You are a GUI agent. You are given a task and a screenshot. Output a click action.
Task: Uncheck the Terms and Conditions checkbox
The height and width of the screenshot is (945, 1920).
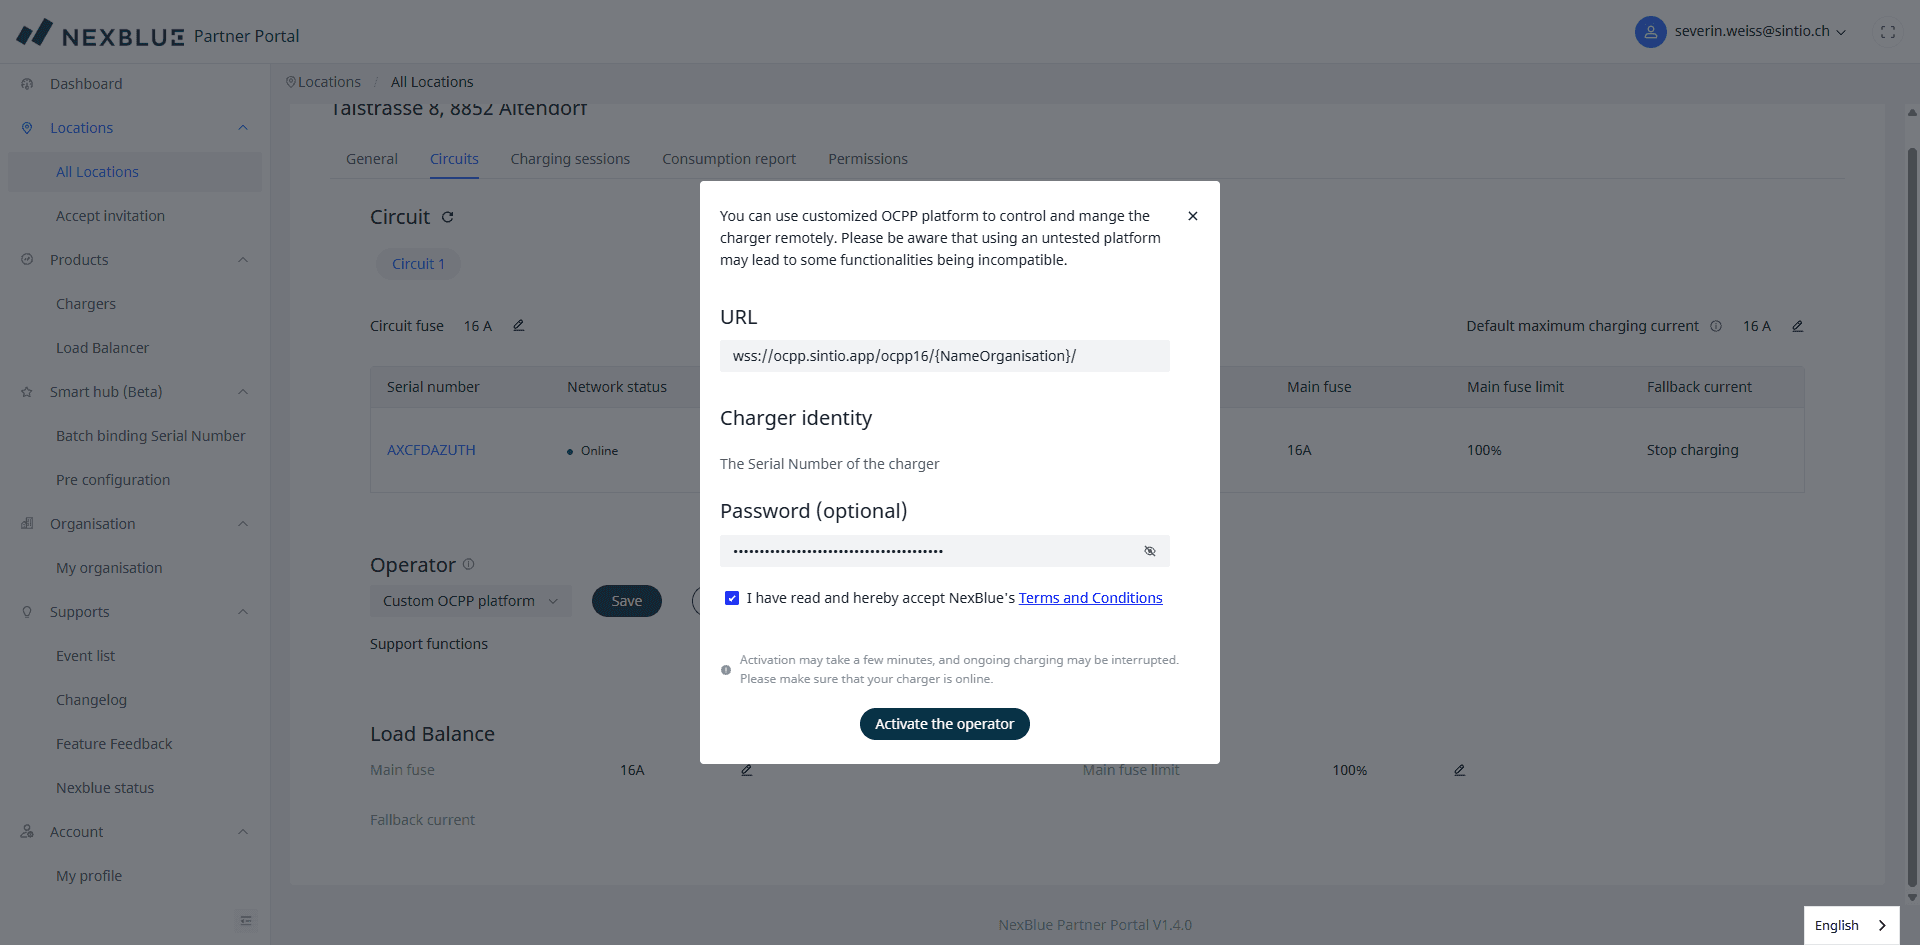click(x=732, y=598)
